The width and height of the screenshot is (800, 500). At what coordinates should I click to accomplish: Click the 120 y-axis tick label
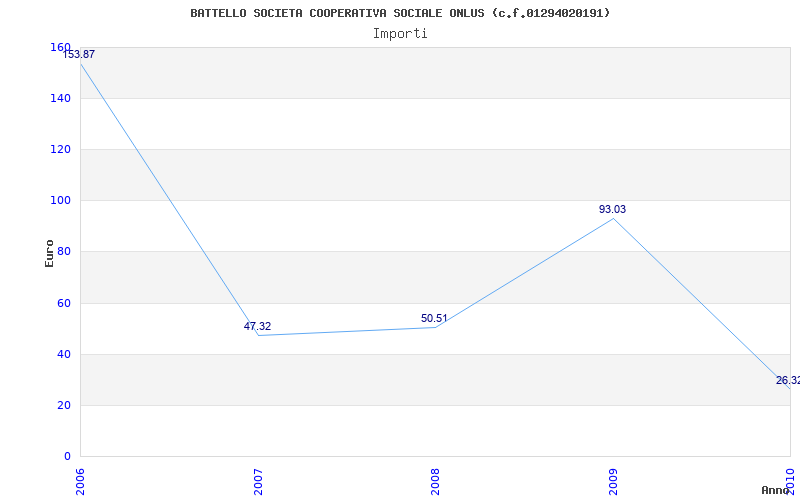click(60, 149)
